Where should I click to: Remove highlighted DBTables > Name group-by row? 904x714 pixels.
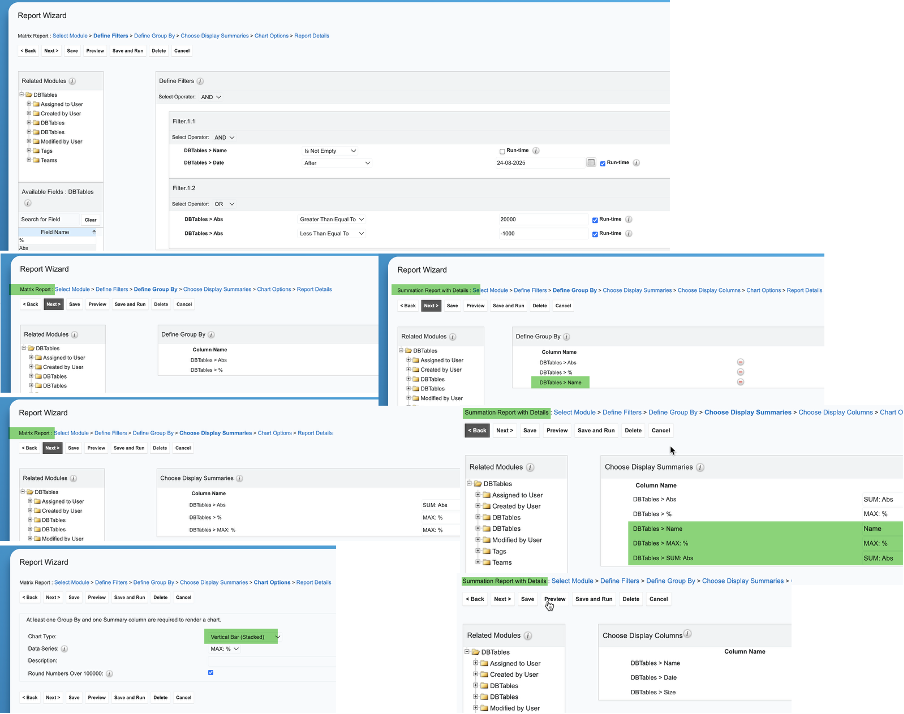tap(740, 382)
